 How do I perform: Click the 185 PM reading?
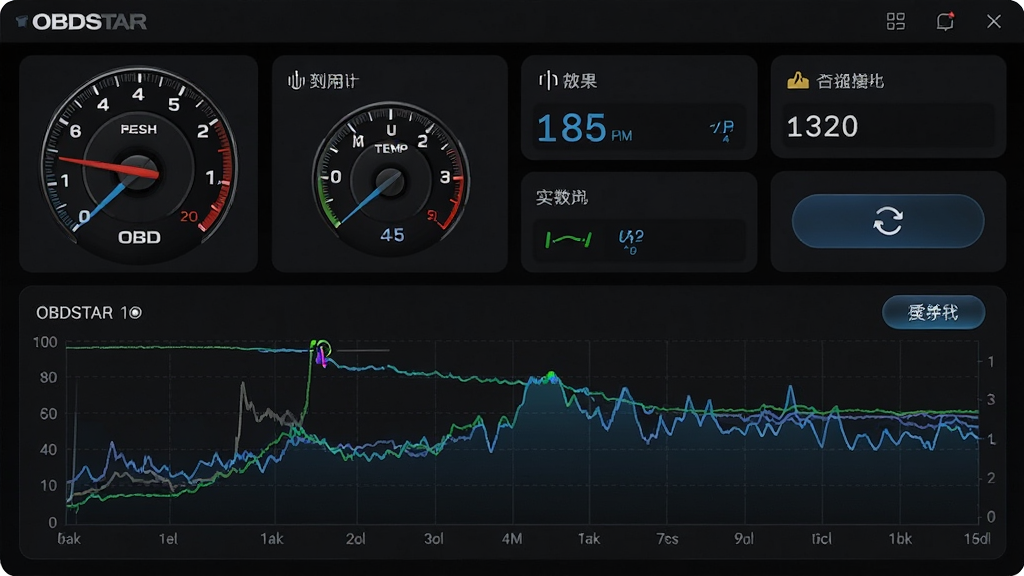[584, 128]
